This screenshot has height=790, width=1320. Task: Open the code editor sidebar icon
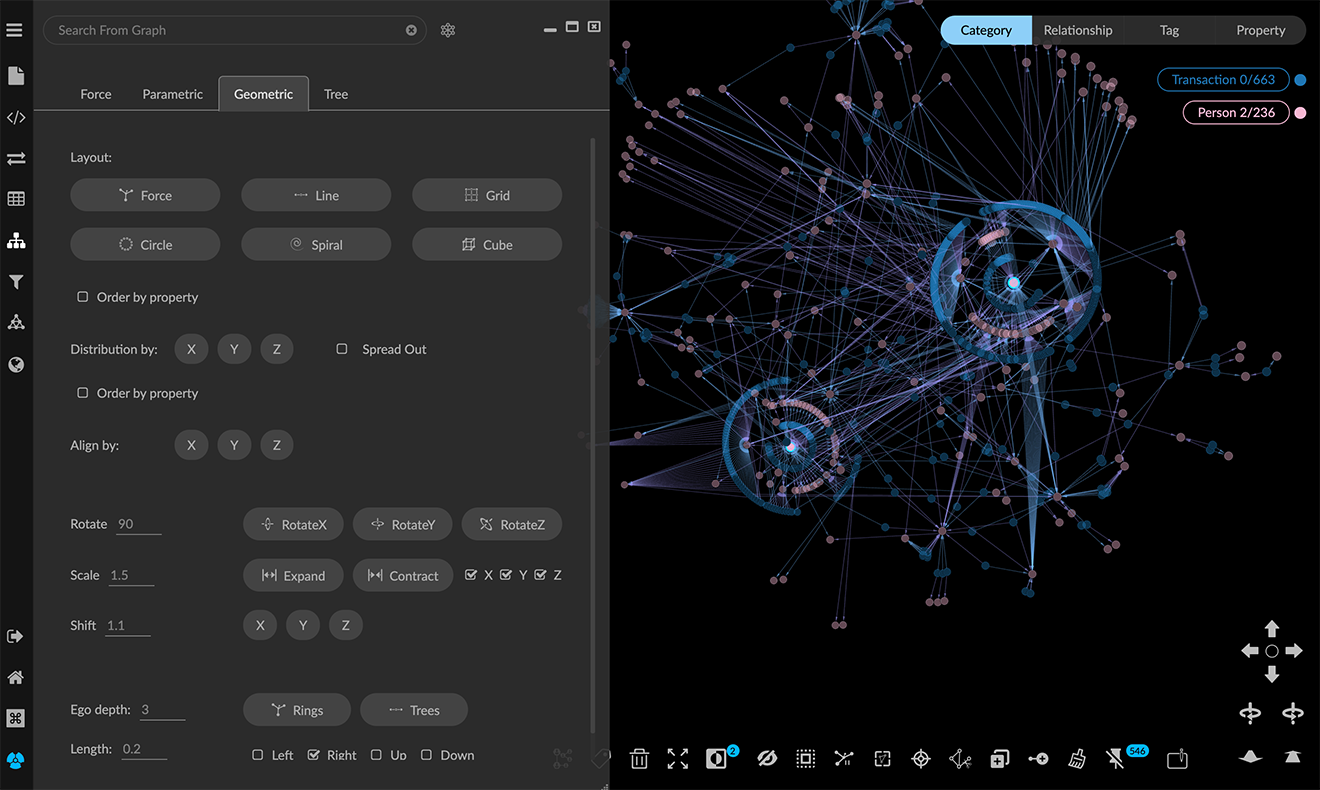tap(16, 117)
